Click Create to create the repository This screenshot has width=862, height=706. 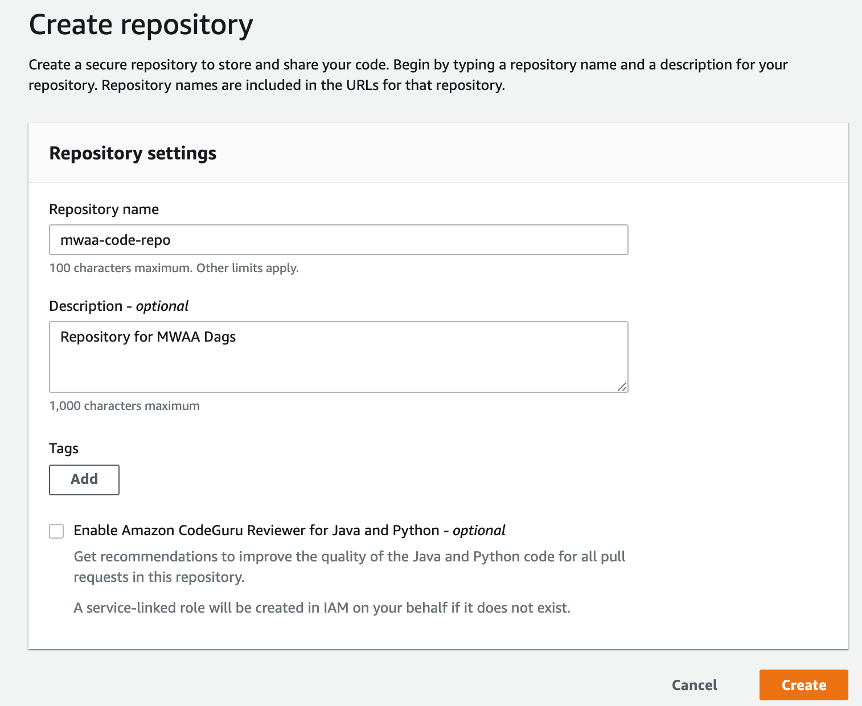803,685
